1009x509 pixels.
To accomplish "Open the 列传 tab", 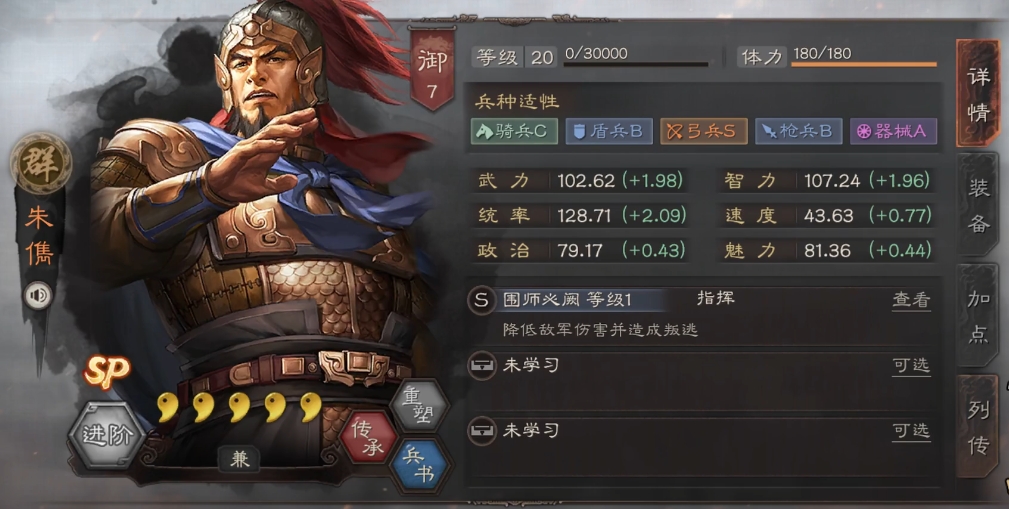I will pos(977,427).
